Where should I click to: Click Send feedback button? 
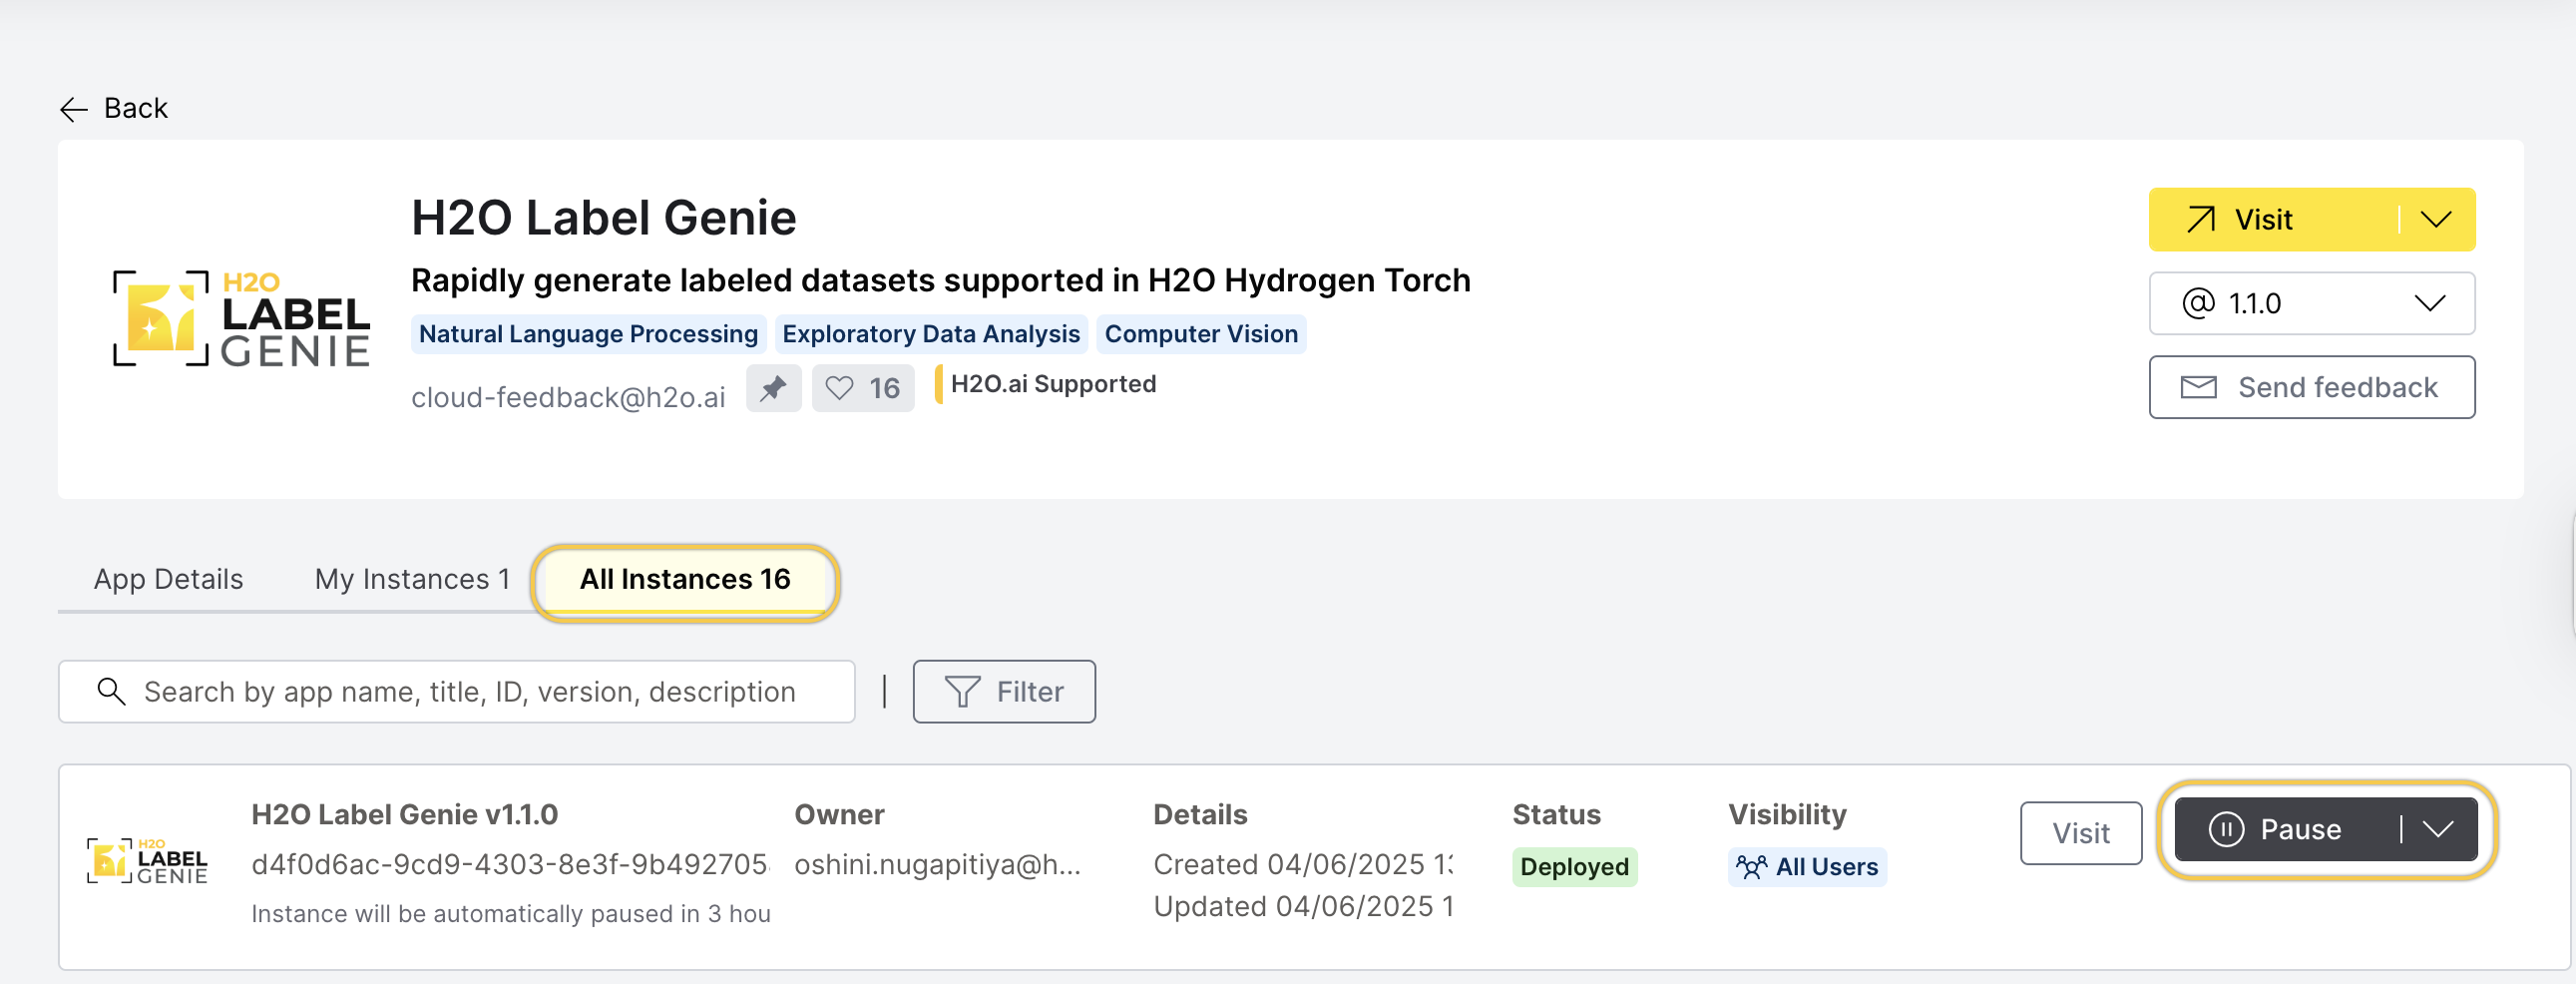click(2311, 388)
